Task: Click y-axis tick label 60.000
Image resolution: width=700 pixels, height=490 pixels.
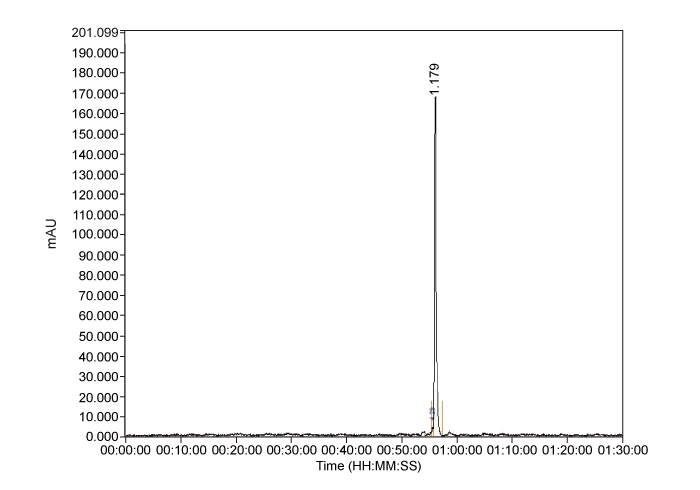Action: (99, 316)
